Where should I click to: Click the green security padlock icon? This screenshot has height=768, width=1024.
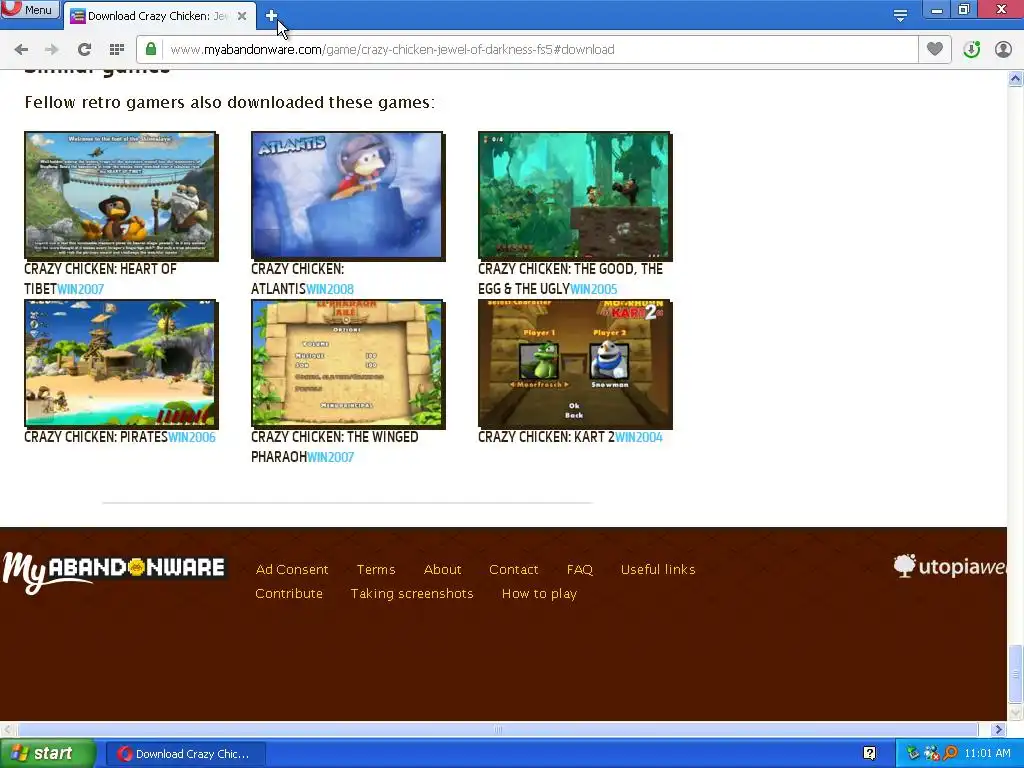[x=151, y=50]
